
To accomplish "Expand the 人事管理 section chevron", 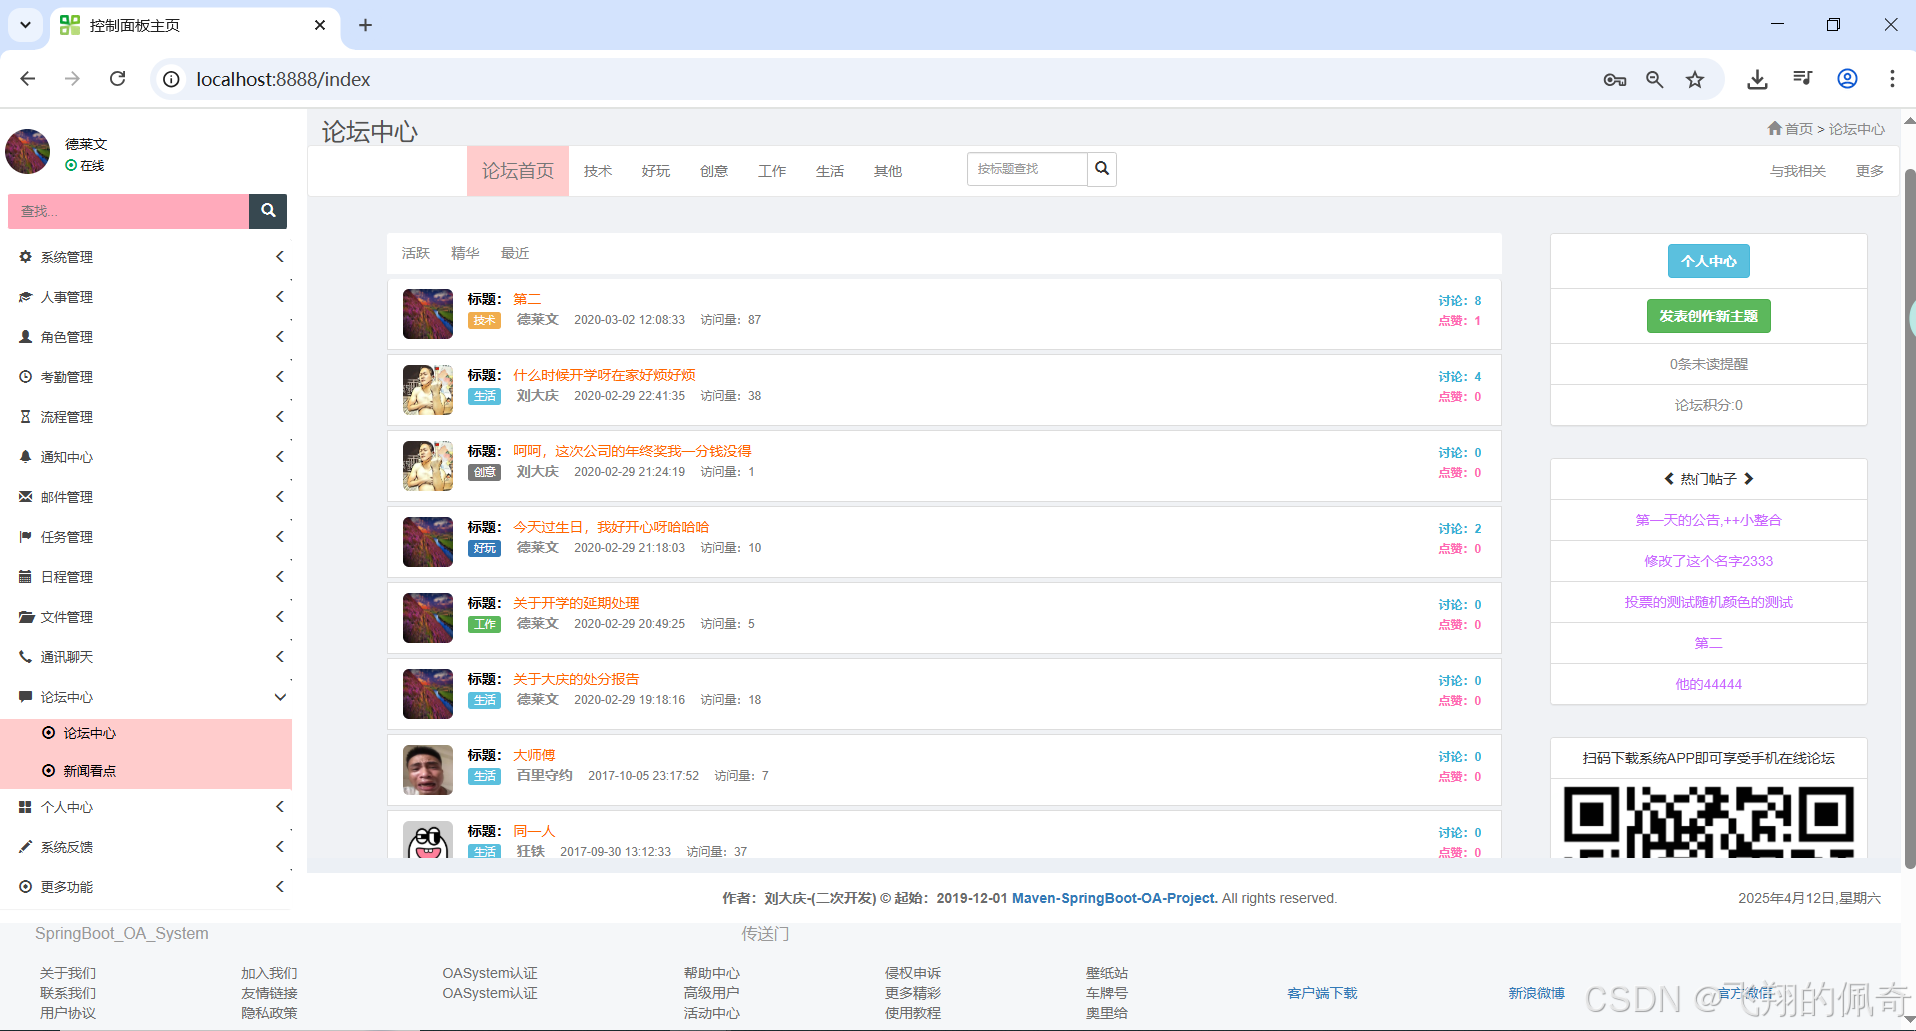I will pos(279,296).
